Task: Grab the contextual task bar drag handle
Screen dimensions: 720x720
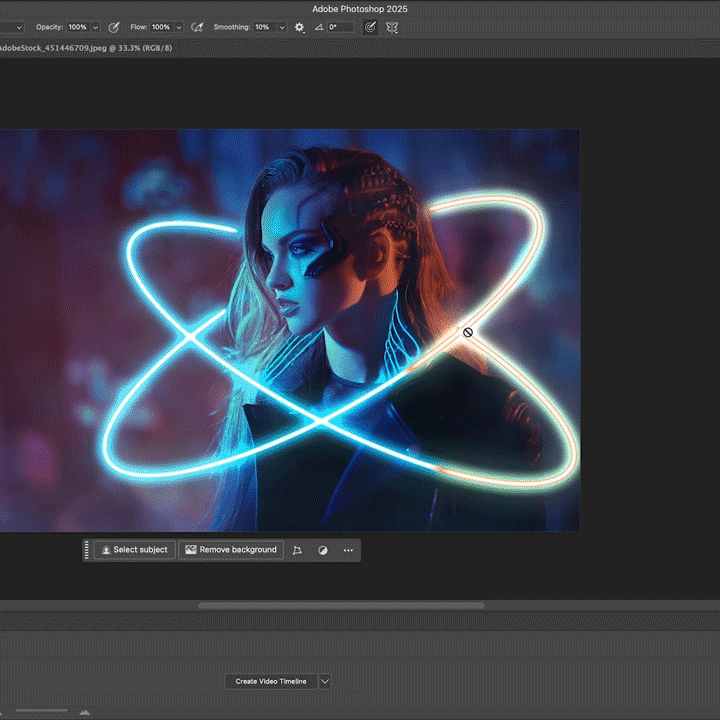Action: (x=87, y=550)
